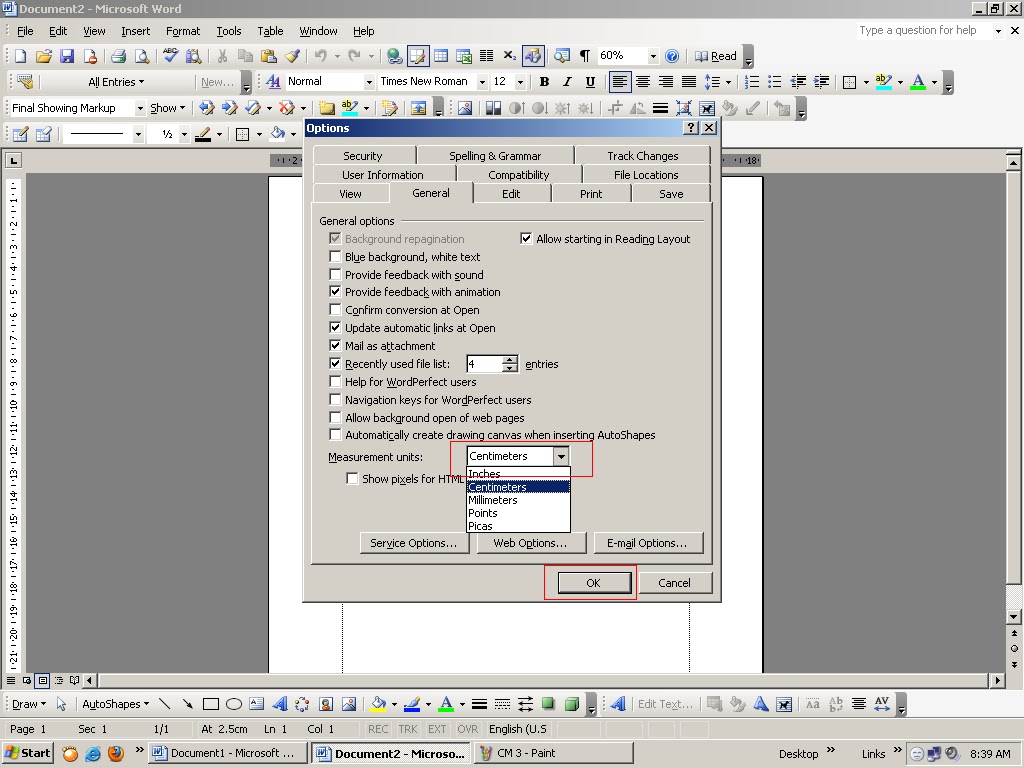Toggle Bold formatting

tap(544, 82)
